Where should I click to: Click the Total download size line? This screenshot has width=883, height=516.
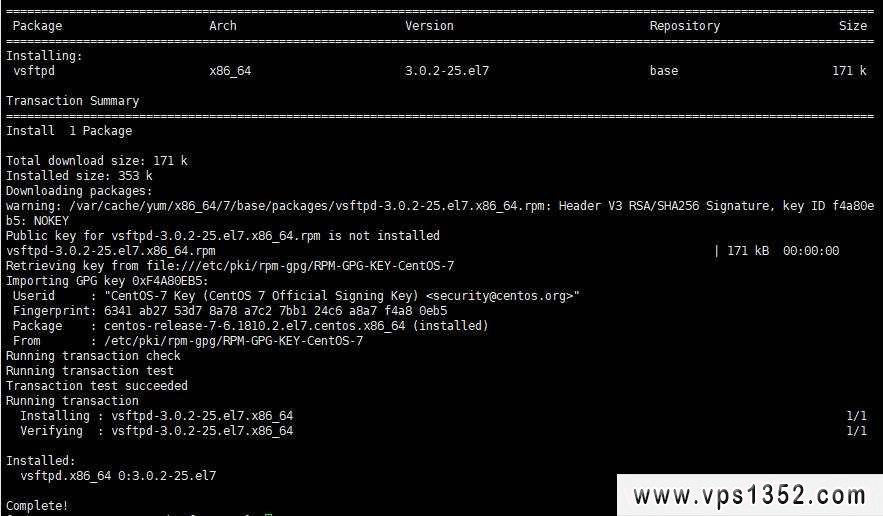[97, 161]
